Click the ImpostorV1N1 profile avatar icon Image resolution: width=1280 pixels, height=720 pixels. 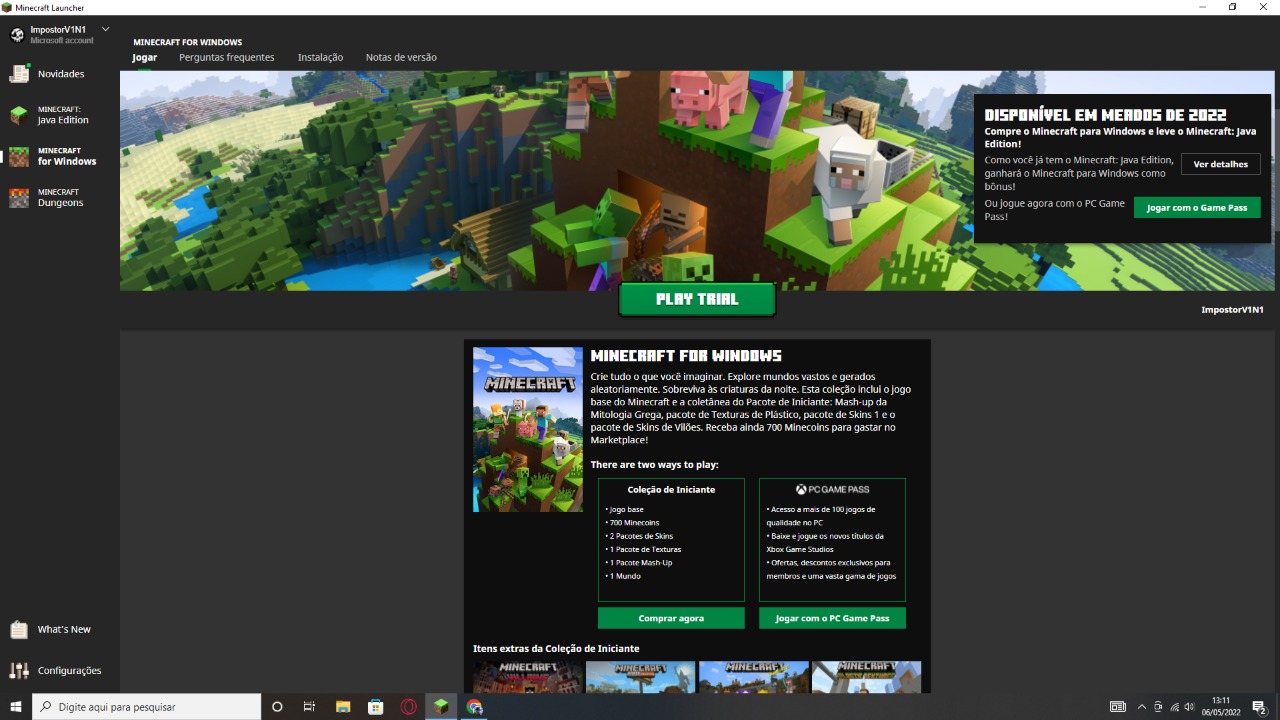point(17,35)
